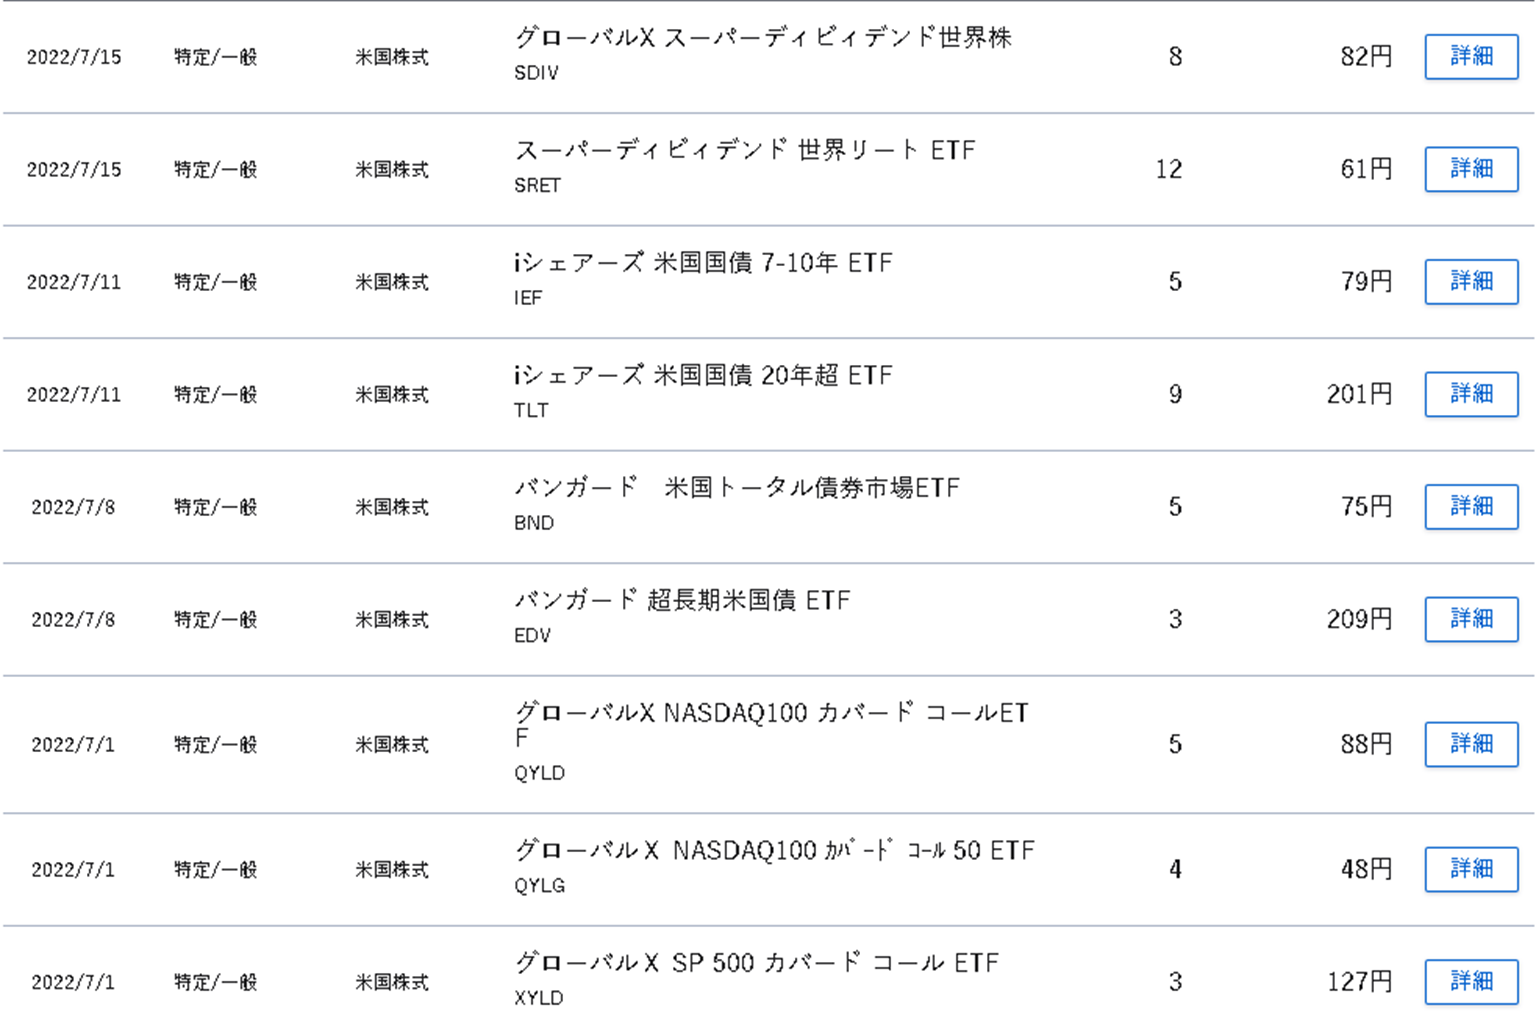Image resolution: width=1536 pixels, height=1036 pixels.
Task: Select the グローバルX SP 500 カバード コール ETF name
Action: (756, 963)
